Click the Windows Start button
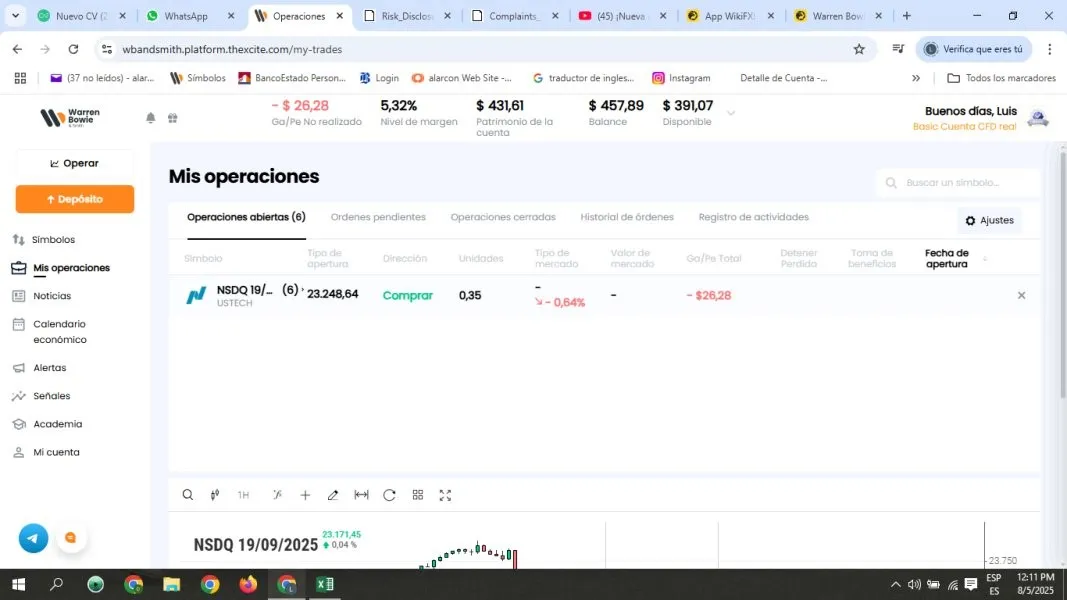 coord(18,584)
